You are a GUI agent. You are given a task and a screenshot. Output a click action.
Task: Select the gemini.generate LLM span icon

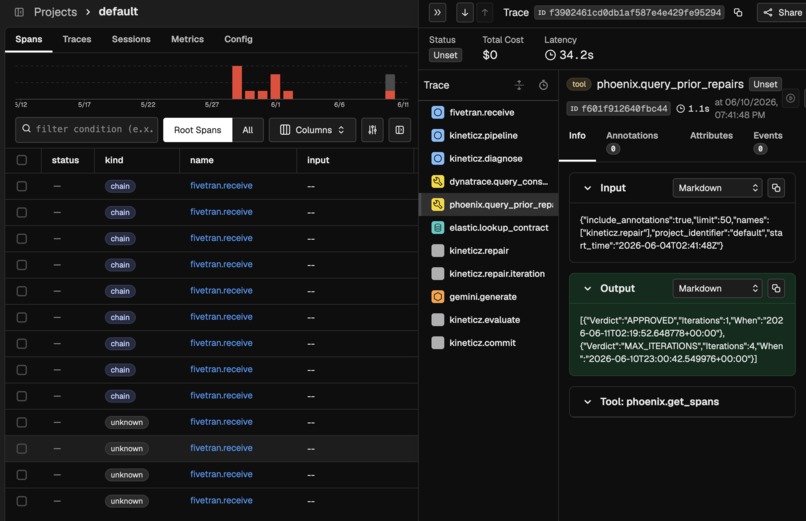point(437,296)
